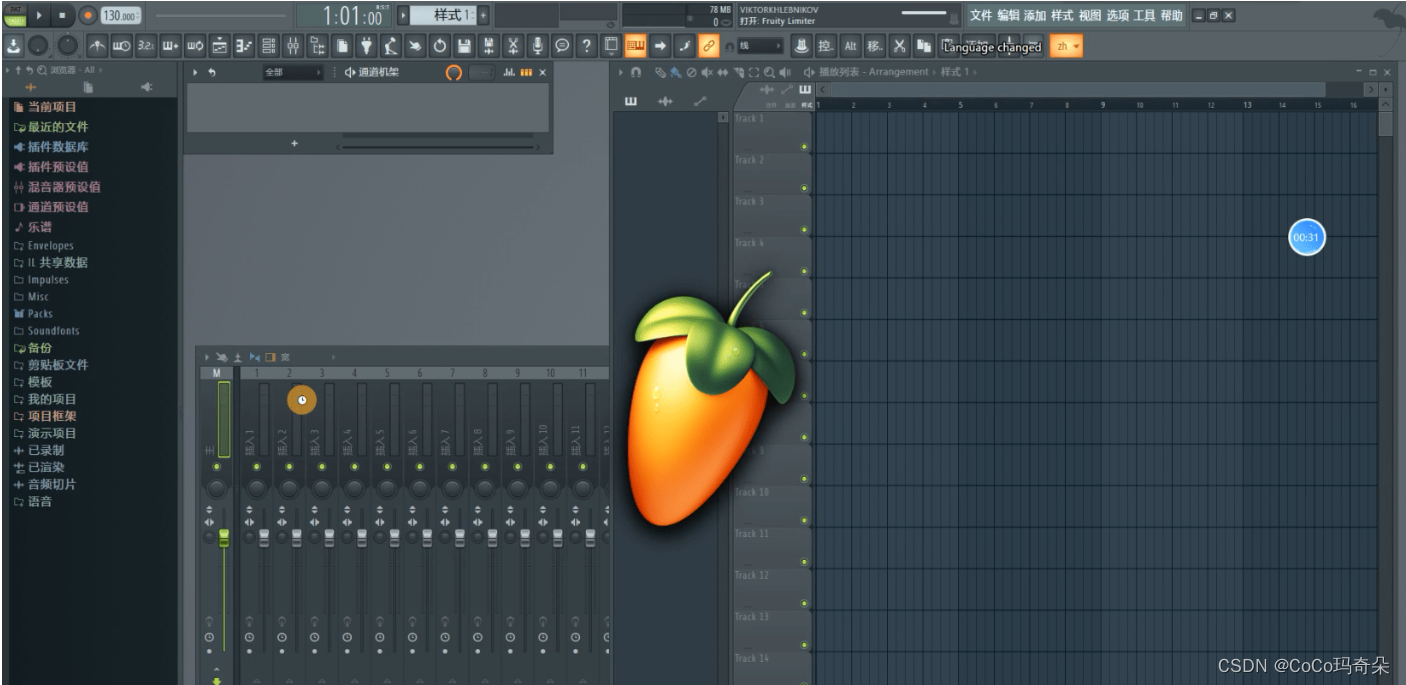Image resolution: width=1406 pixels, height=685 pixels.
Task: Click the scissors audio editor toolbar icon
Action: pyautogui.click(x=513, y=45)
